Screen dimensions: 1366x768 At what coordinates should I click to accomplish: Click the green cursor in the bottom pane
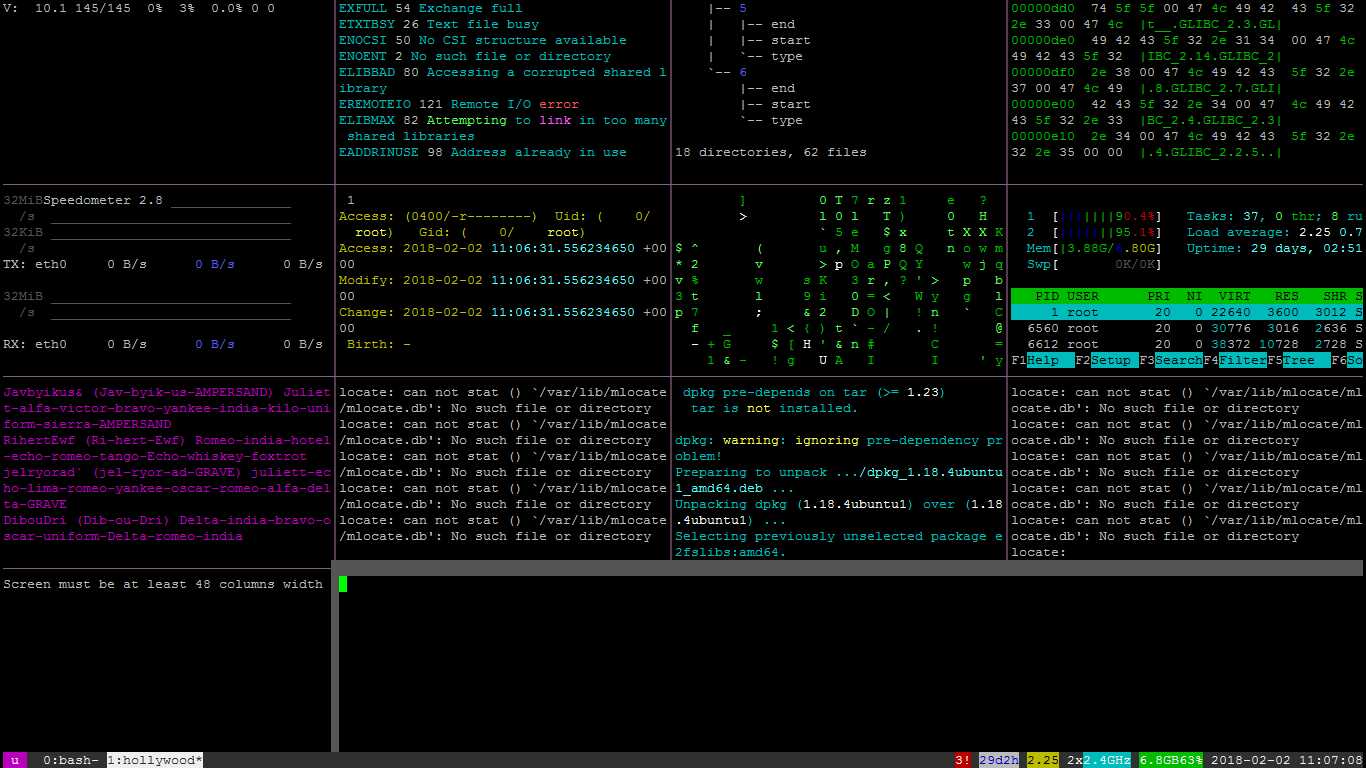coord(343,584)
